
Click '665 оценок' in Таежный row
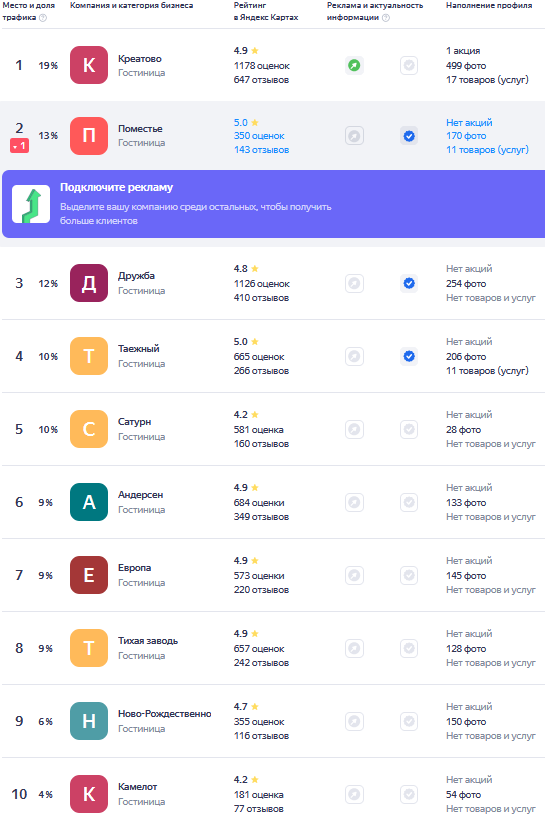click(259, 357)
